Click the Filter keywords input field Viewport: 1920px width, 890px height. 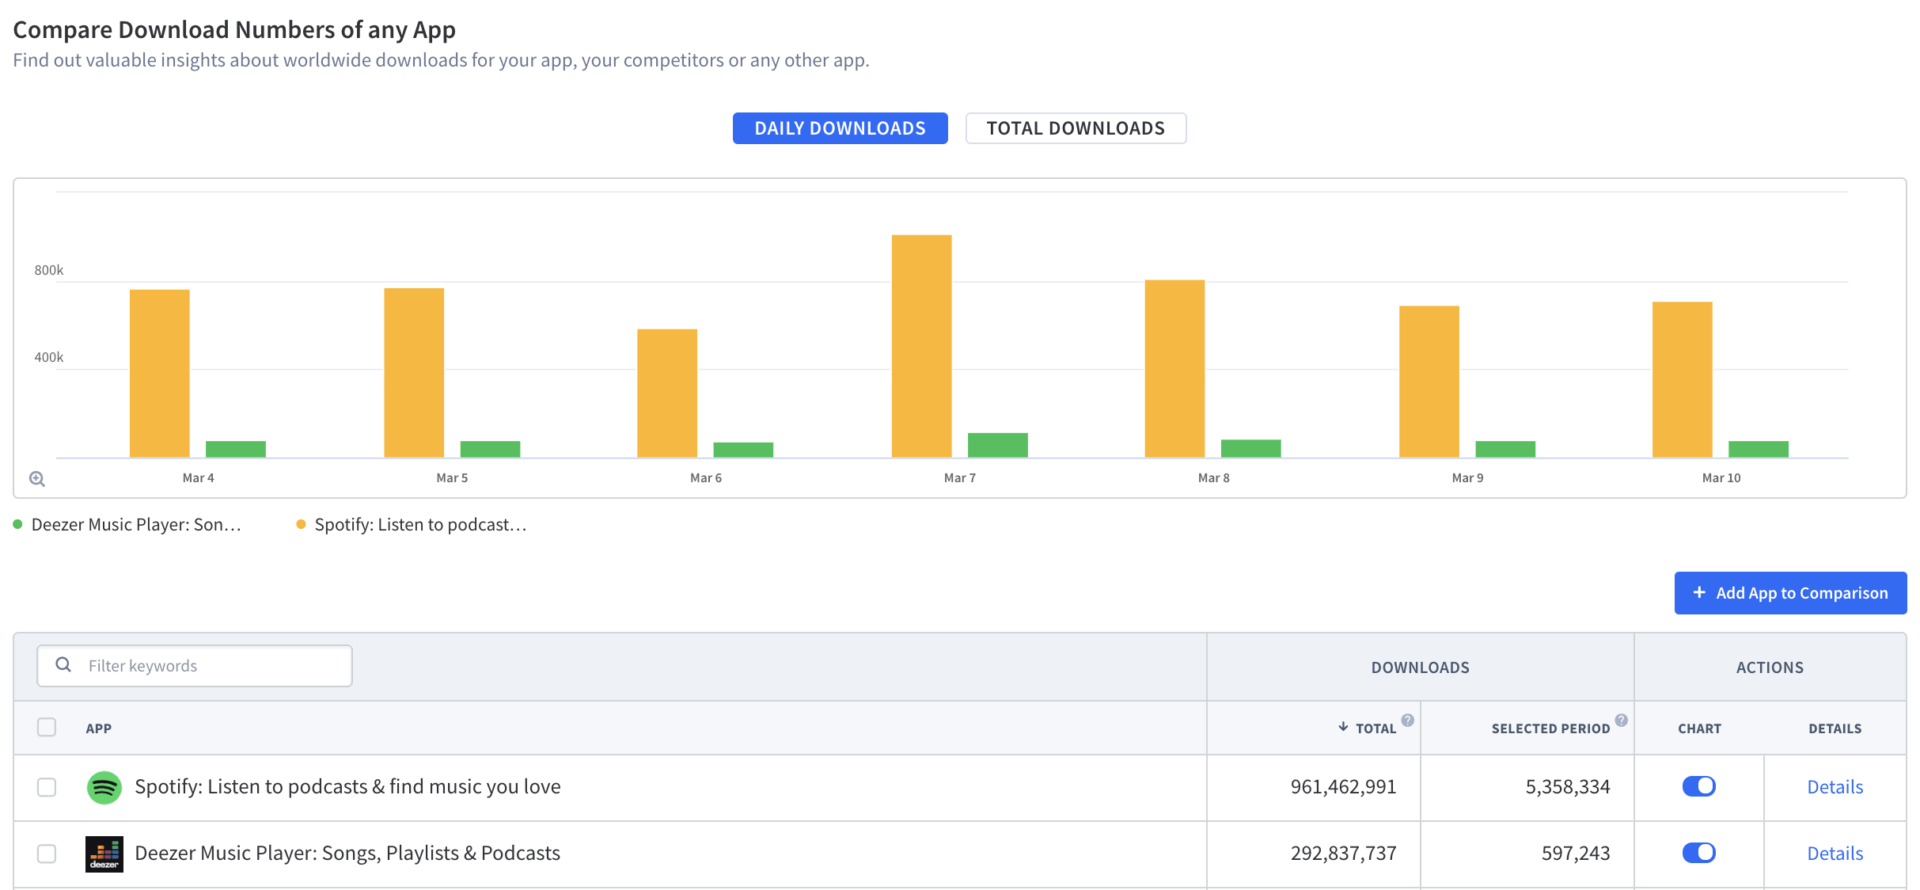coord(195,666)
